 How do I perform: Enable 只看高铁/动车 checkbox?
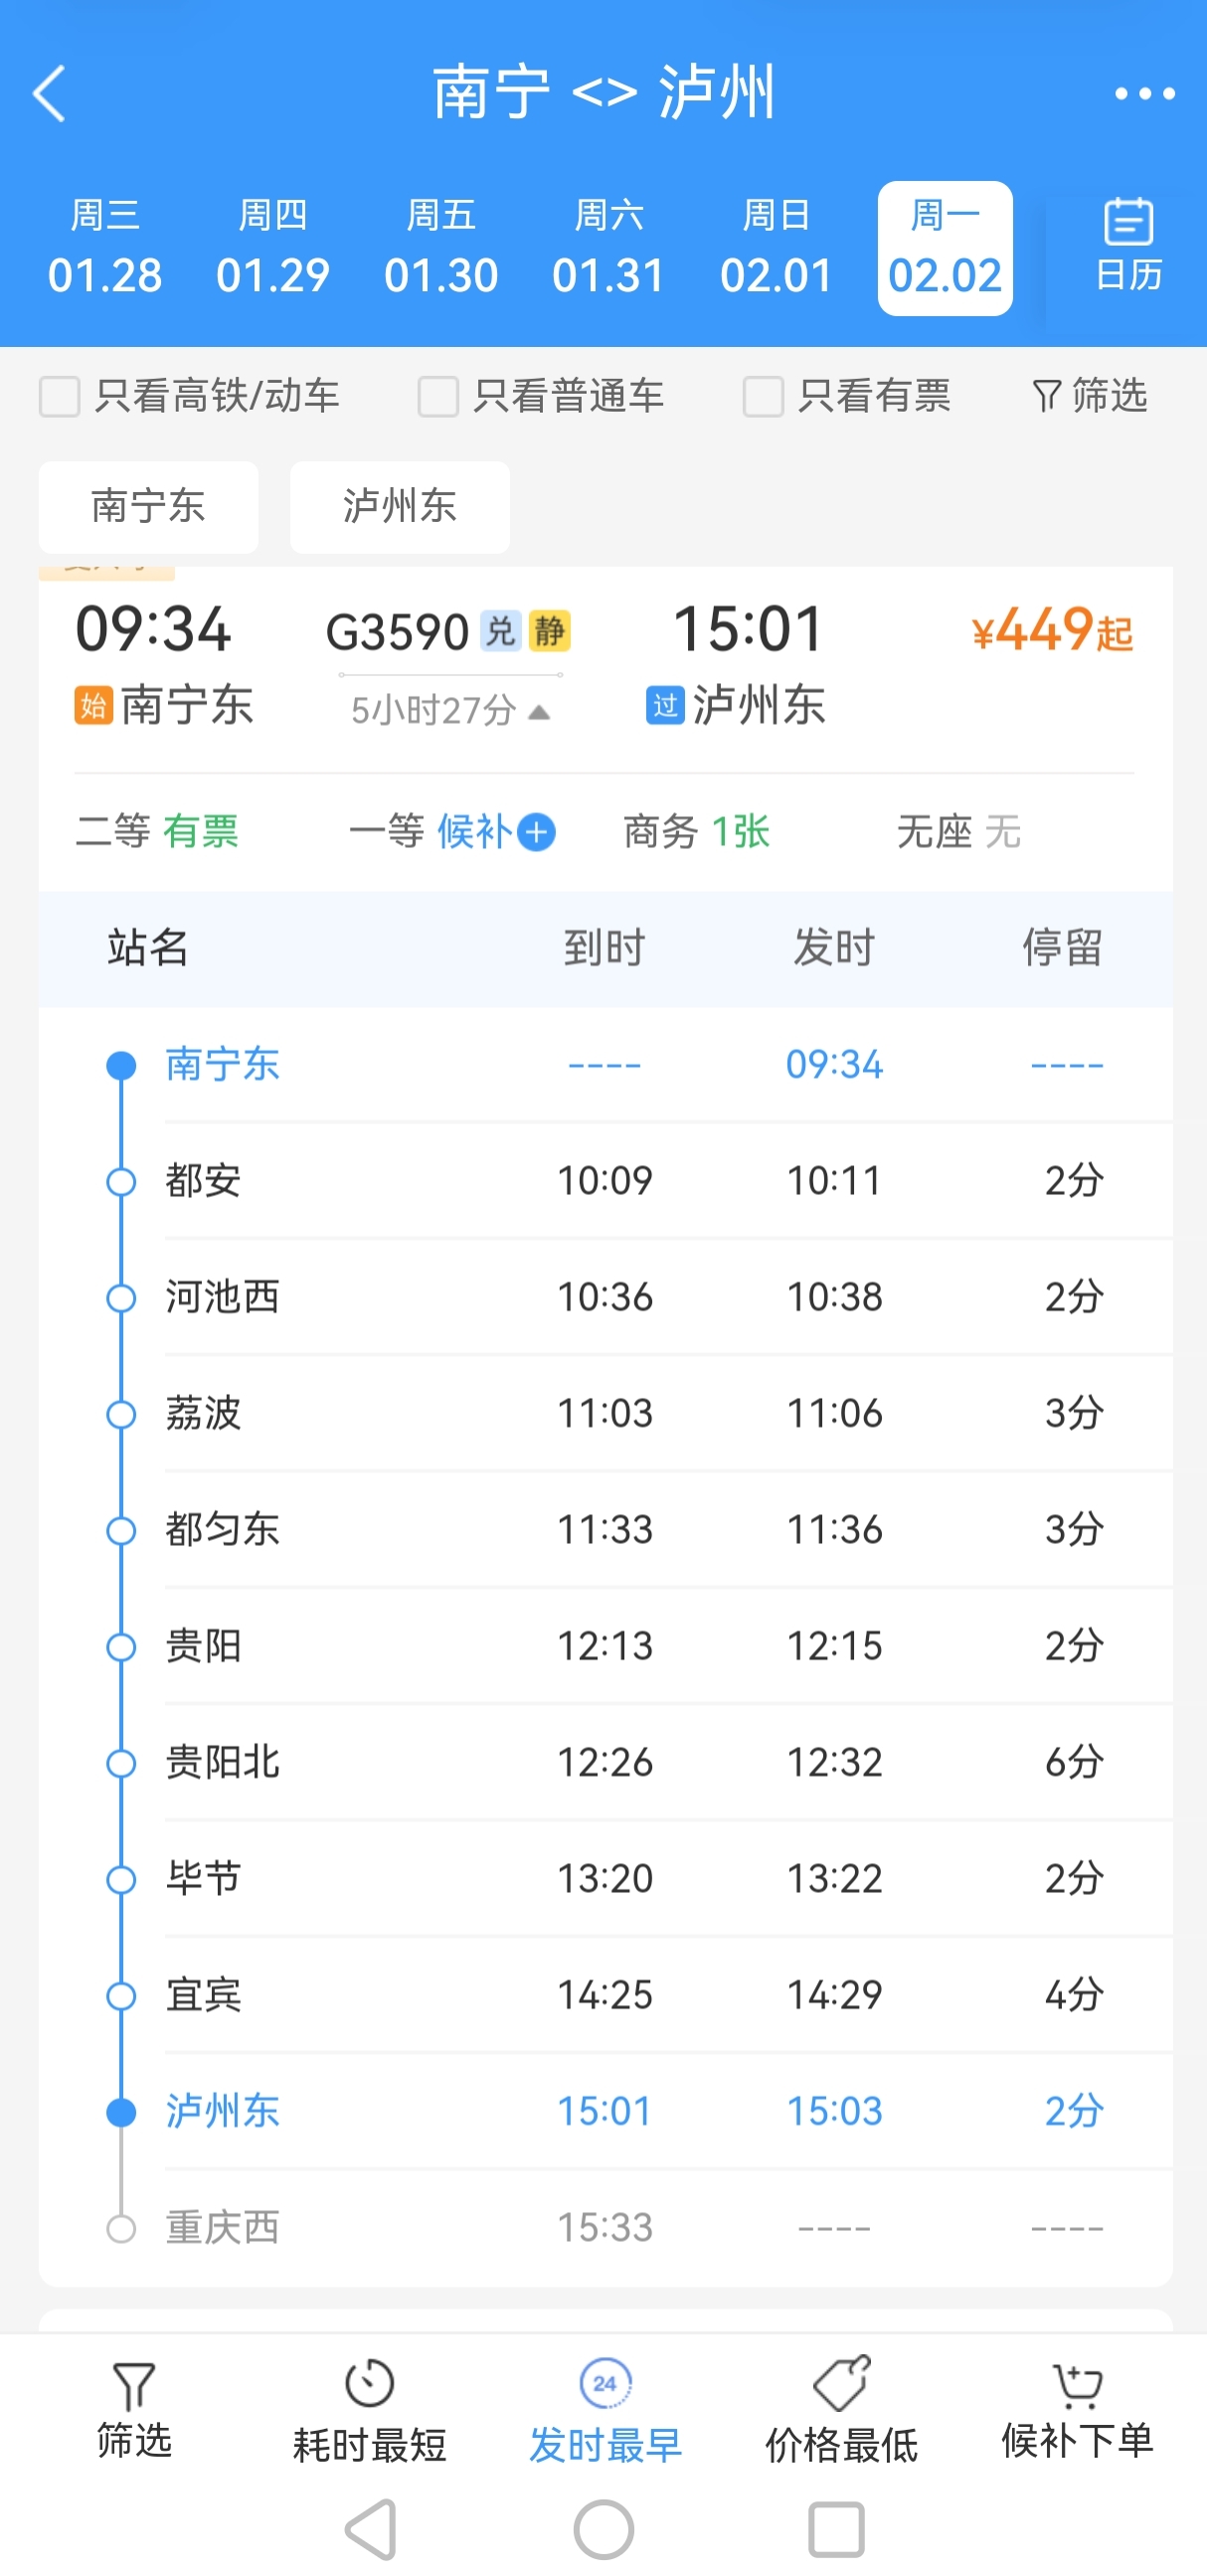[x=60, y=396]
